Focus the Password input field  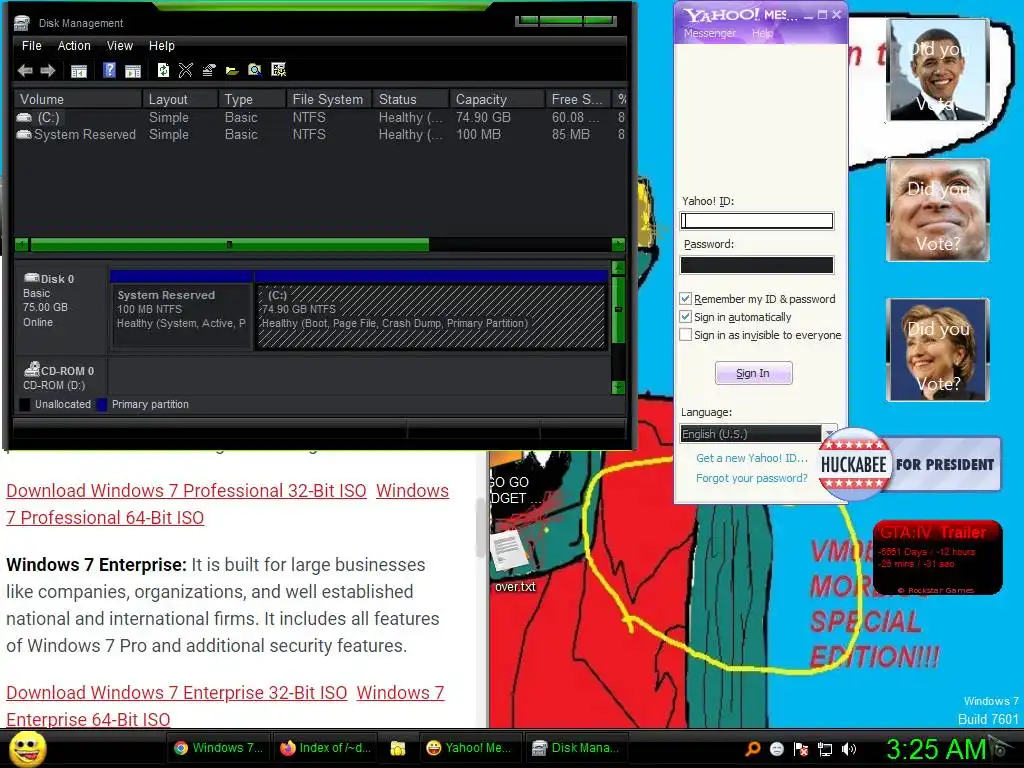[x=757, y=264]
